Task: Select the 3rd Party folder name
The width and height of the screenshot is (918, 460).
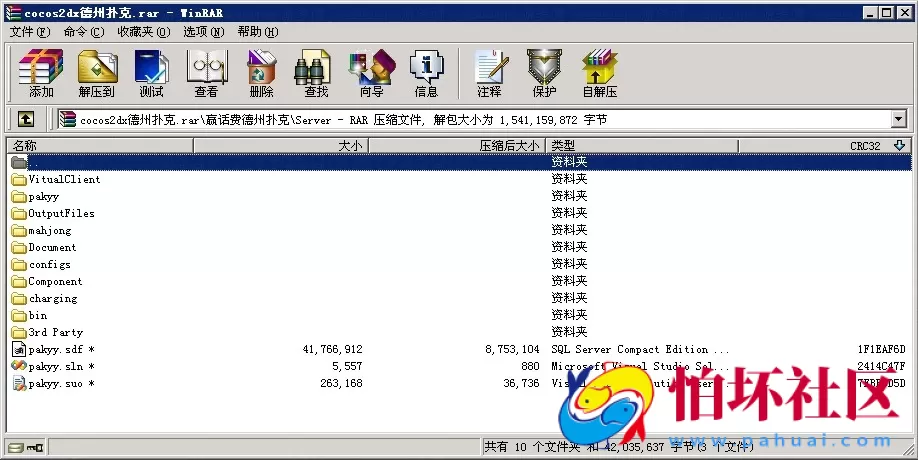Action: pyautogui.click(x=56, y=332)
